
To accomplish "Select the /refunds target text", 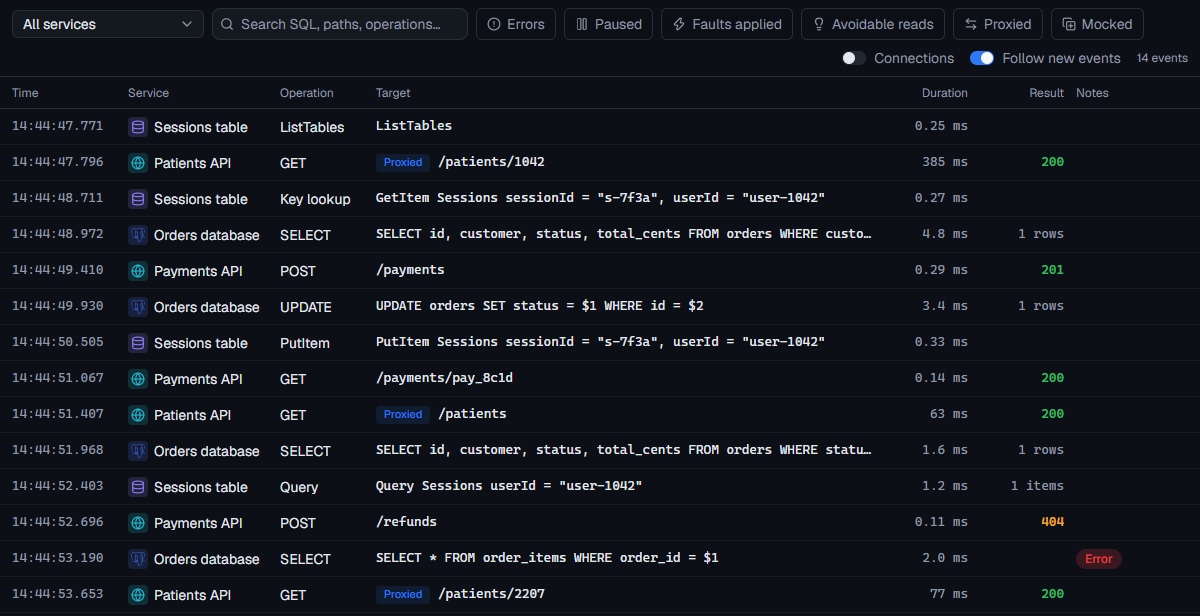I will point(406,522).
